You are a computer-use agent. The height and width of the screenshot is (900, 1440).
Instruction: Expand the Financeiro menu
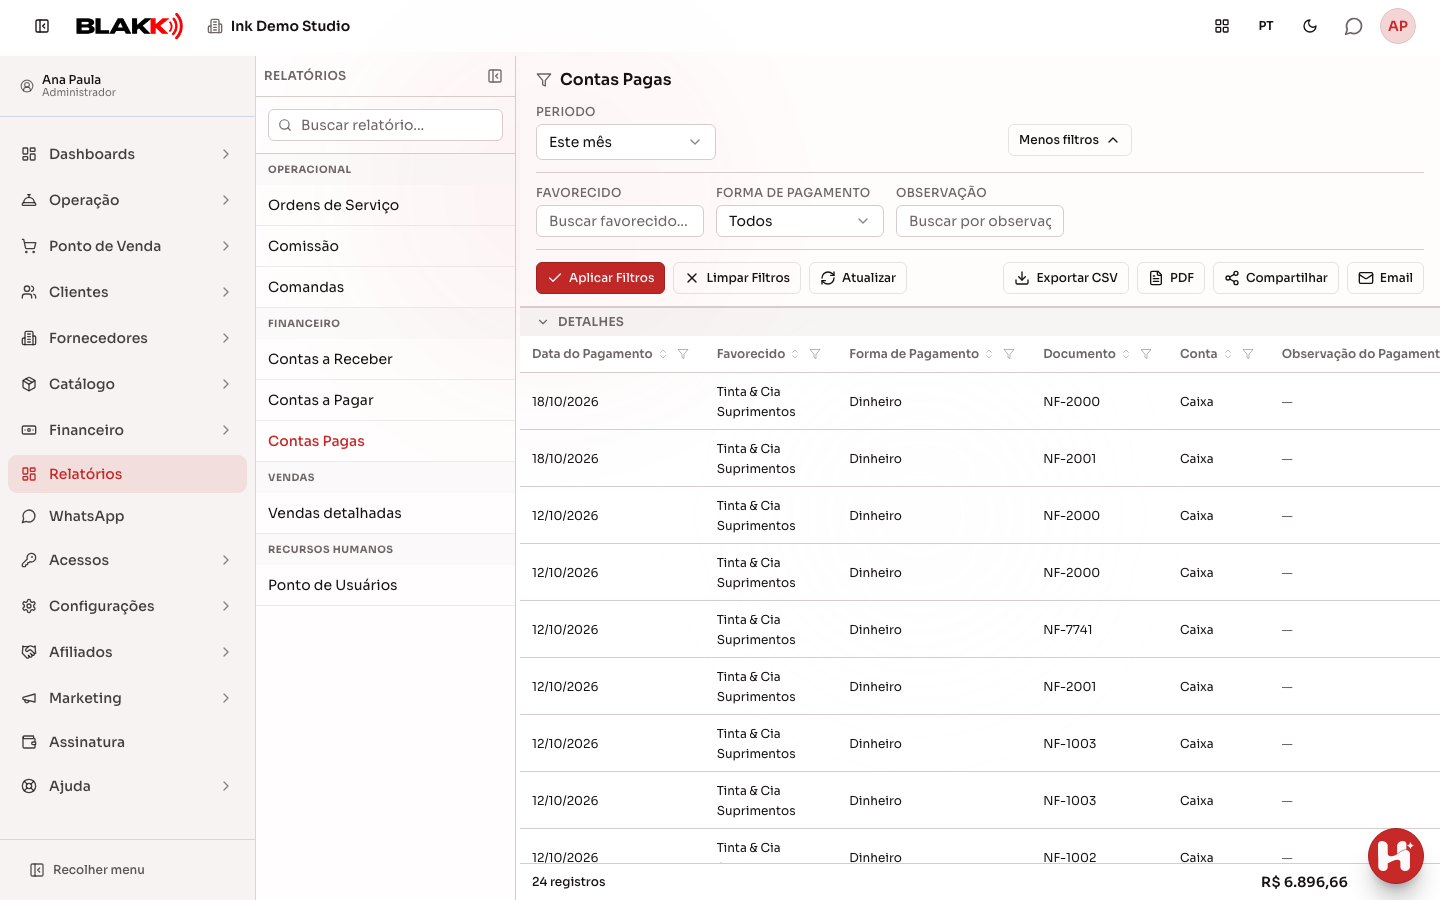point(127,430)
